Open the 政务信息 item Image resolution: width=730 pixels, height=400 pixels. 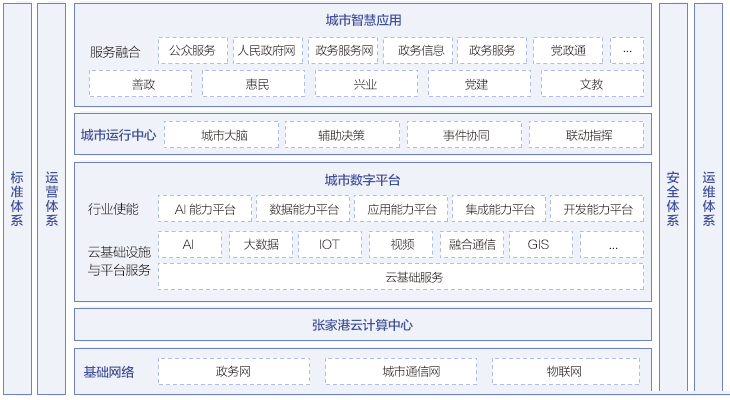coord(420,51)
